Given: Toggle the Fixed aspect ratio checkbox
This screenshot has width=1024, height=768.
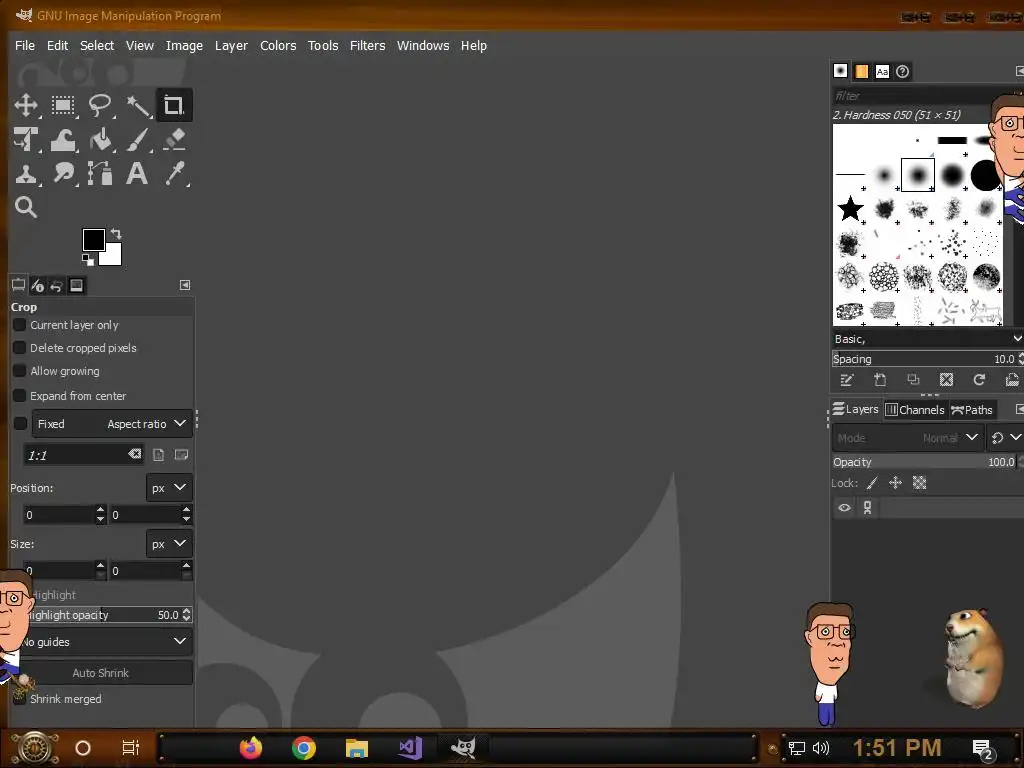Looking at the screenshot, I should (20, 423).
